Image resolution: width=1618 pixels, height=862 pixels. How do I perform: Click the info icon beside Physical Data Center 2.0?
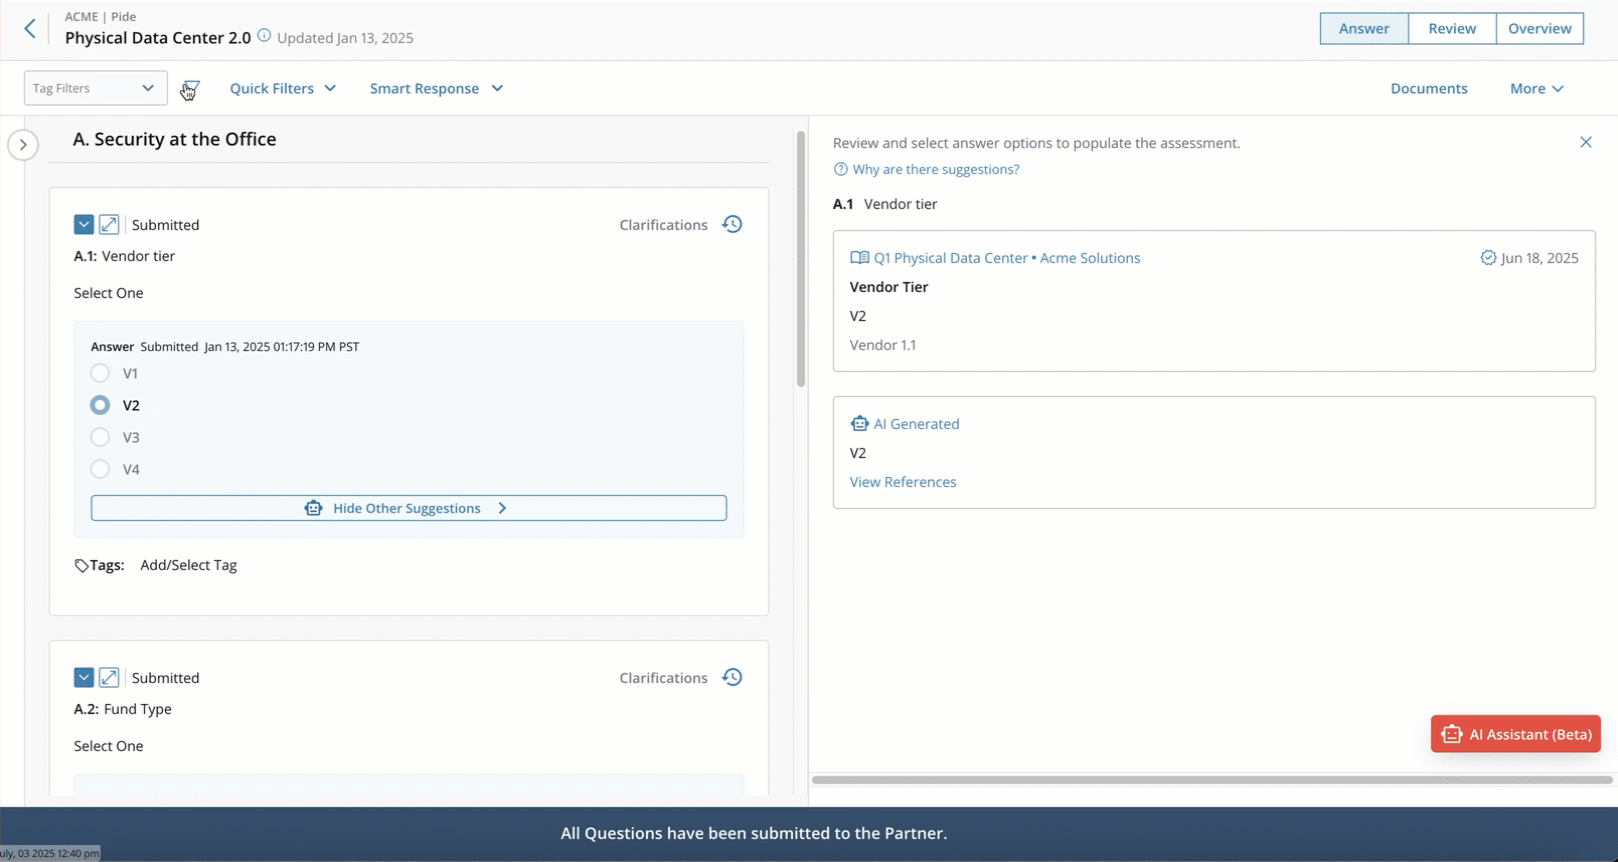click(x=264, y=36)
